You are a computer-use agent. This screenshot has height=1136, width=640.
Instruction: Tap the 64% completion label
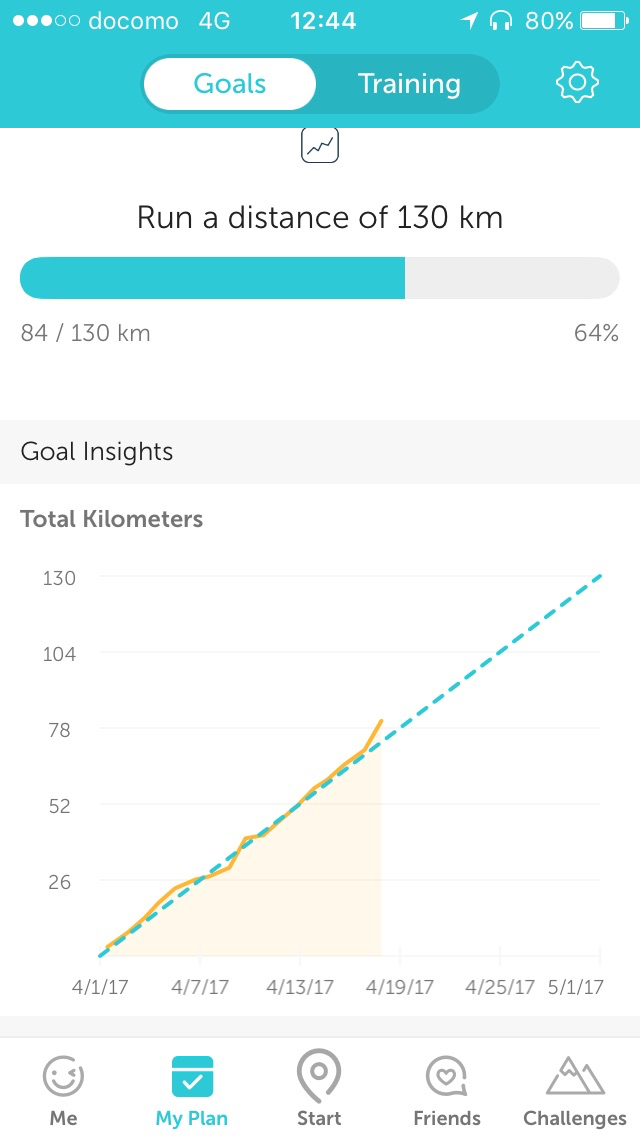(596, 333)
